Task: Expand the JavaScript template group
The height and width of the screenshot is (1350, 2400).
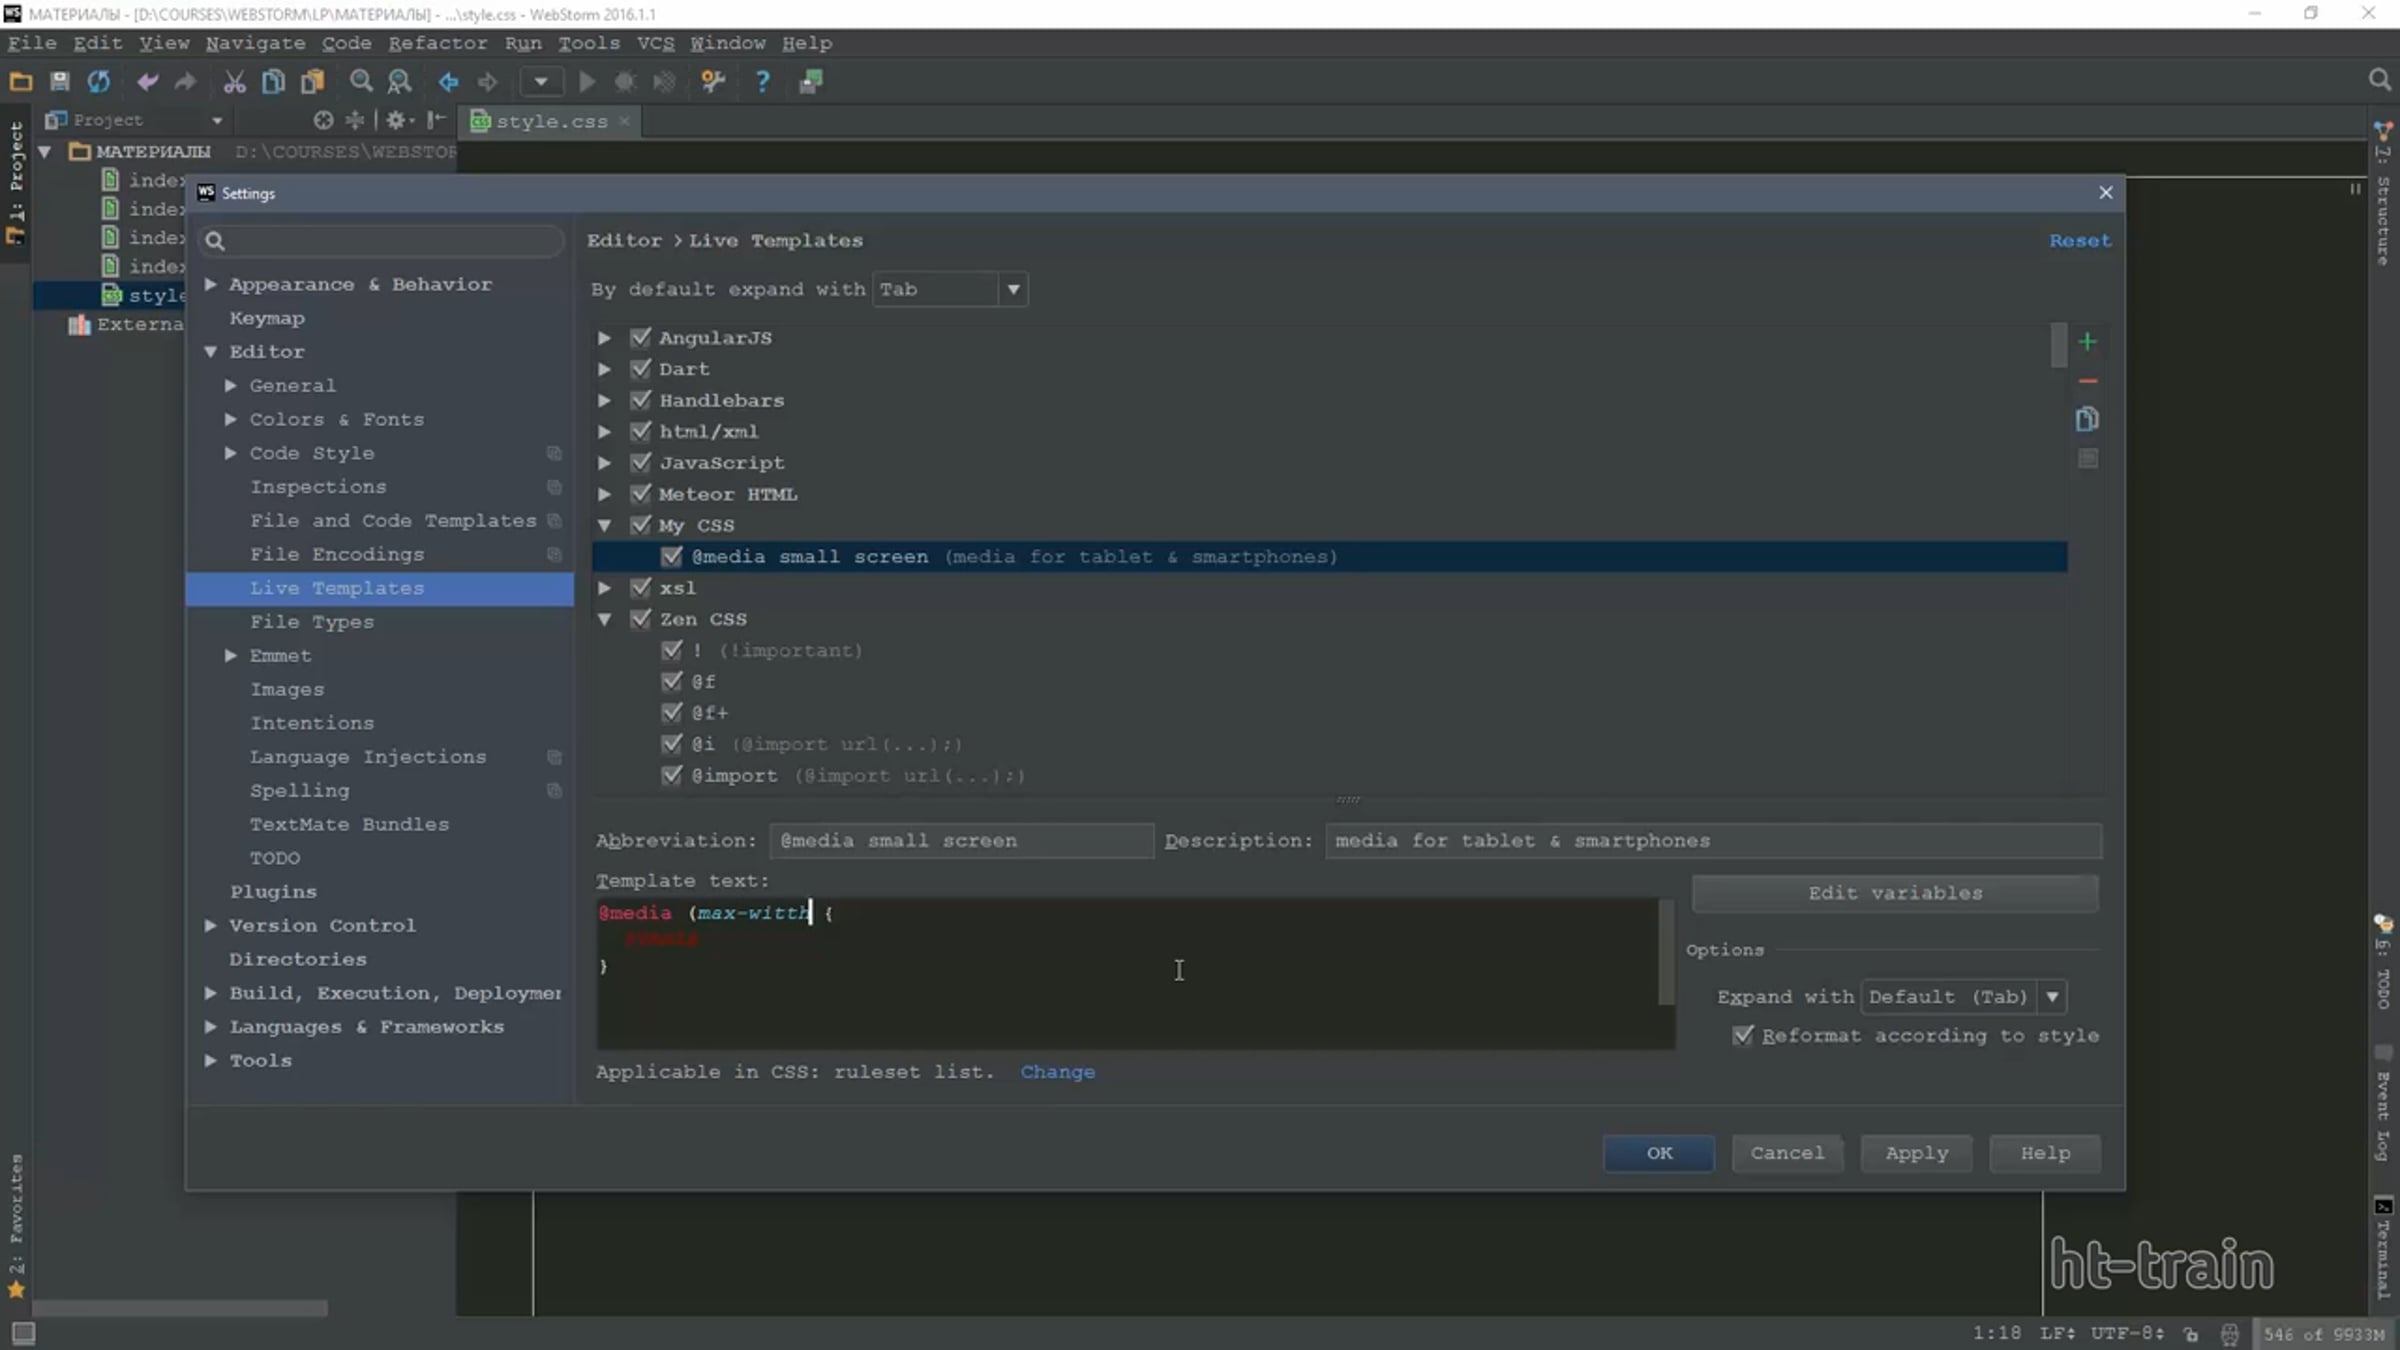Action: (x=605, y=463)
